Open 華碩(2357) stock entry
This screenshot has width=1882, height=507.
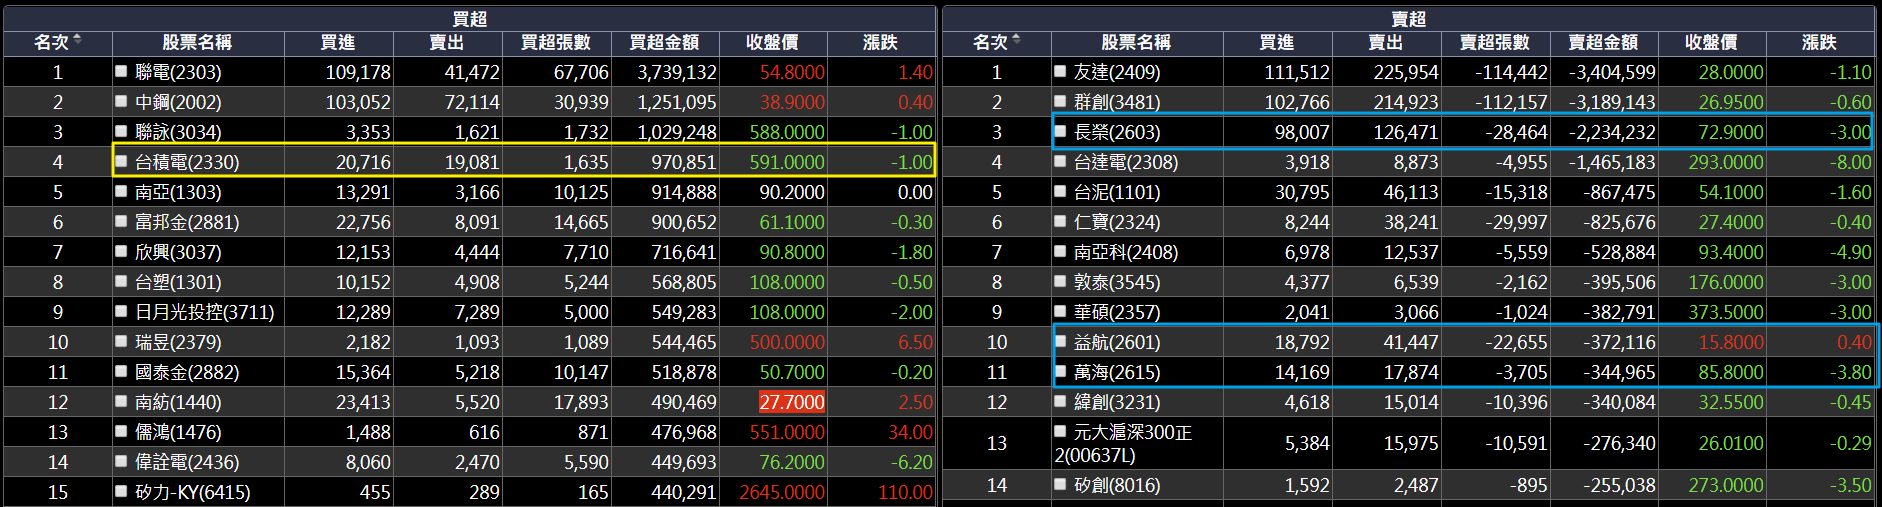click(1117, 312)
